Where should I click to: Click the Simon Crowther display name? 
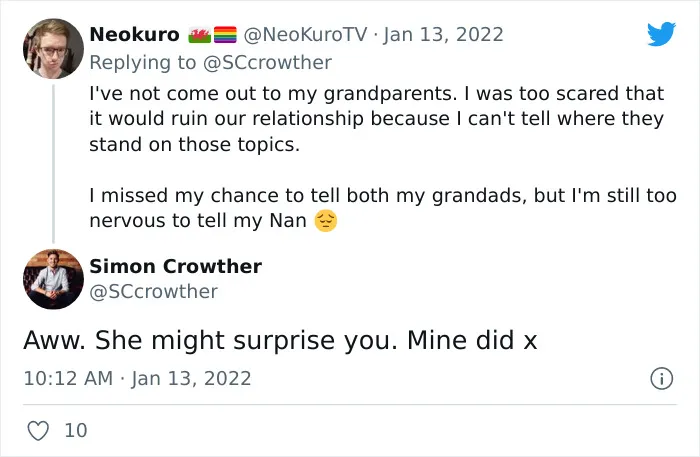175,266
